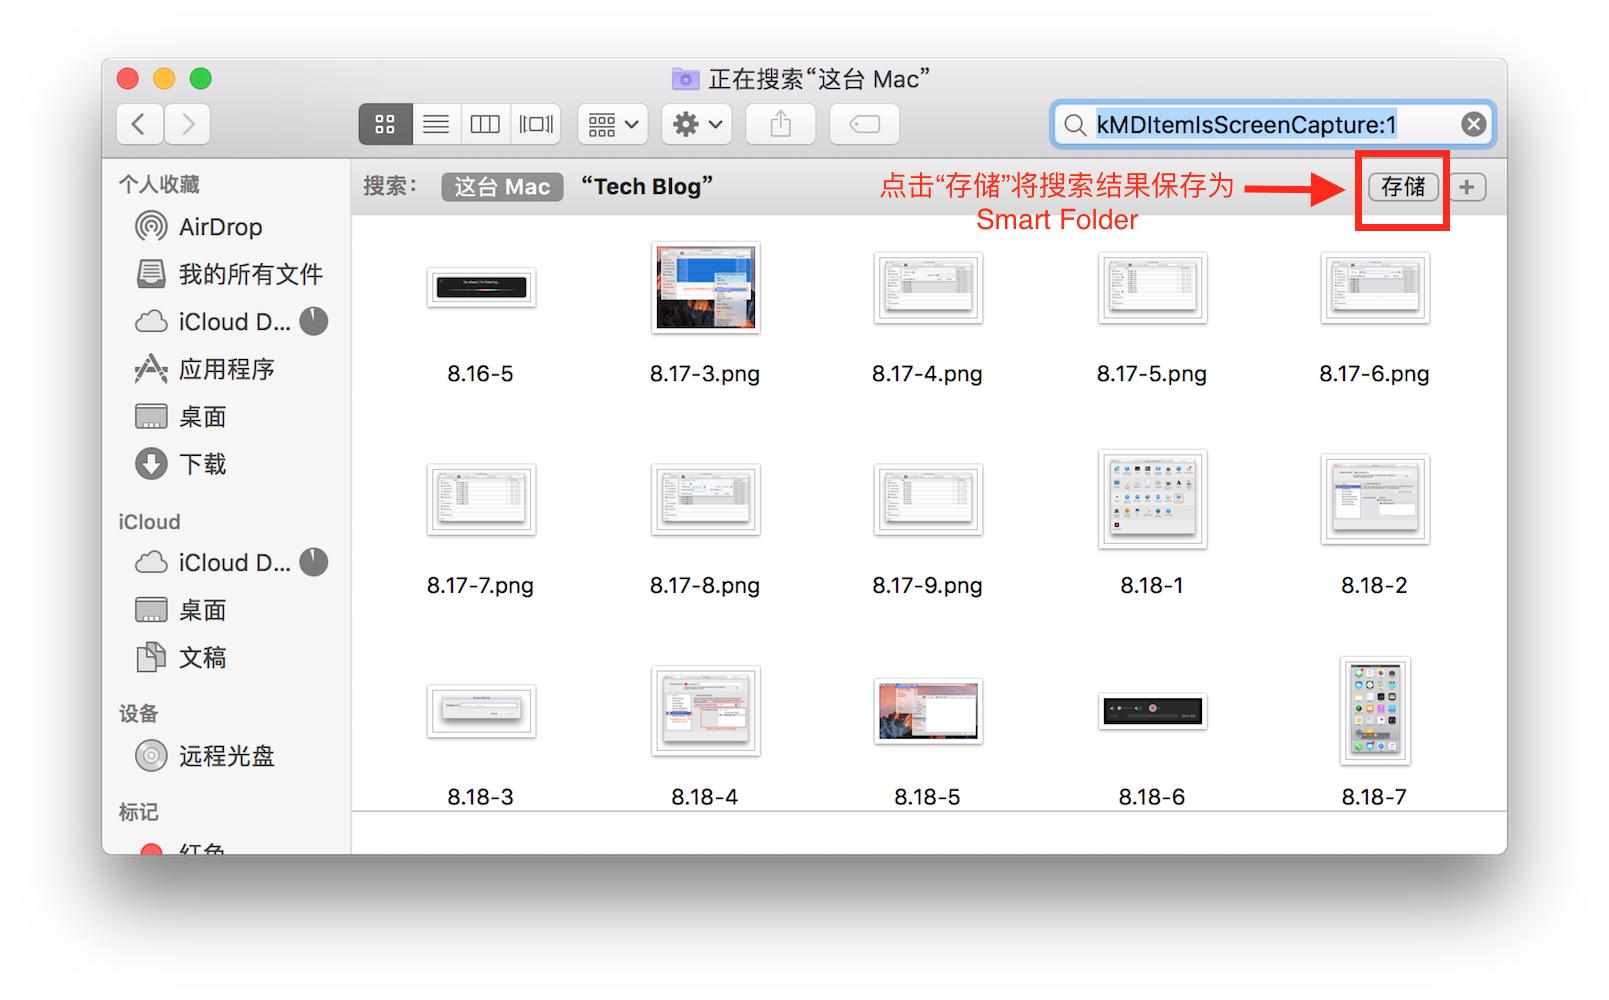The image size is (1609, 1000).
Task: Switch to icon view mode
Action: pyautogui.click(x=385, y=124)
